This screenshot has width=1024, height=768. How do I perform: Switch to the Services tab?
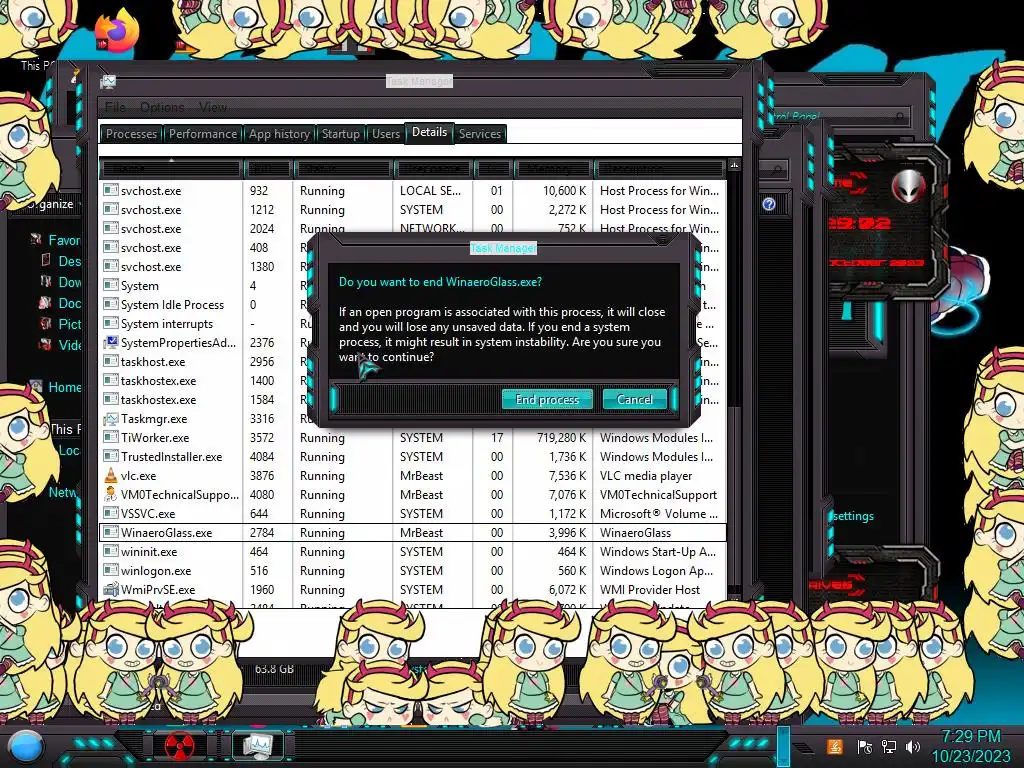[479, 134]
